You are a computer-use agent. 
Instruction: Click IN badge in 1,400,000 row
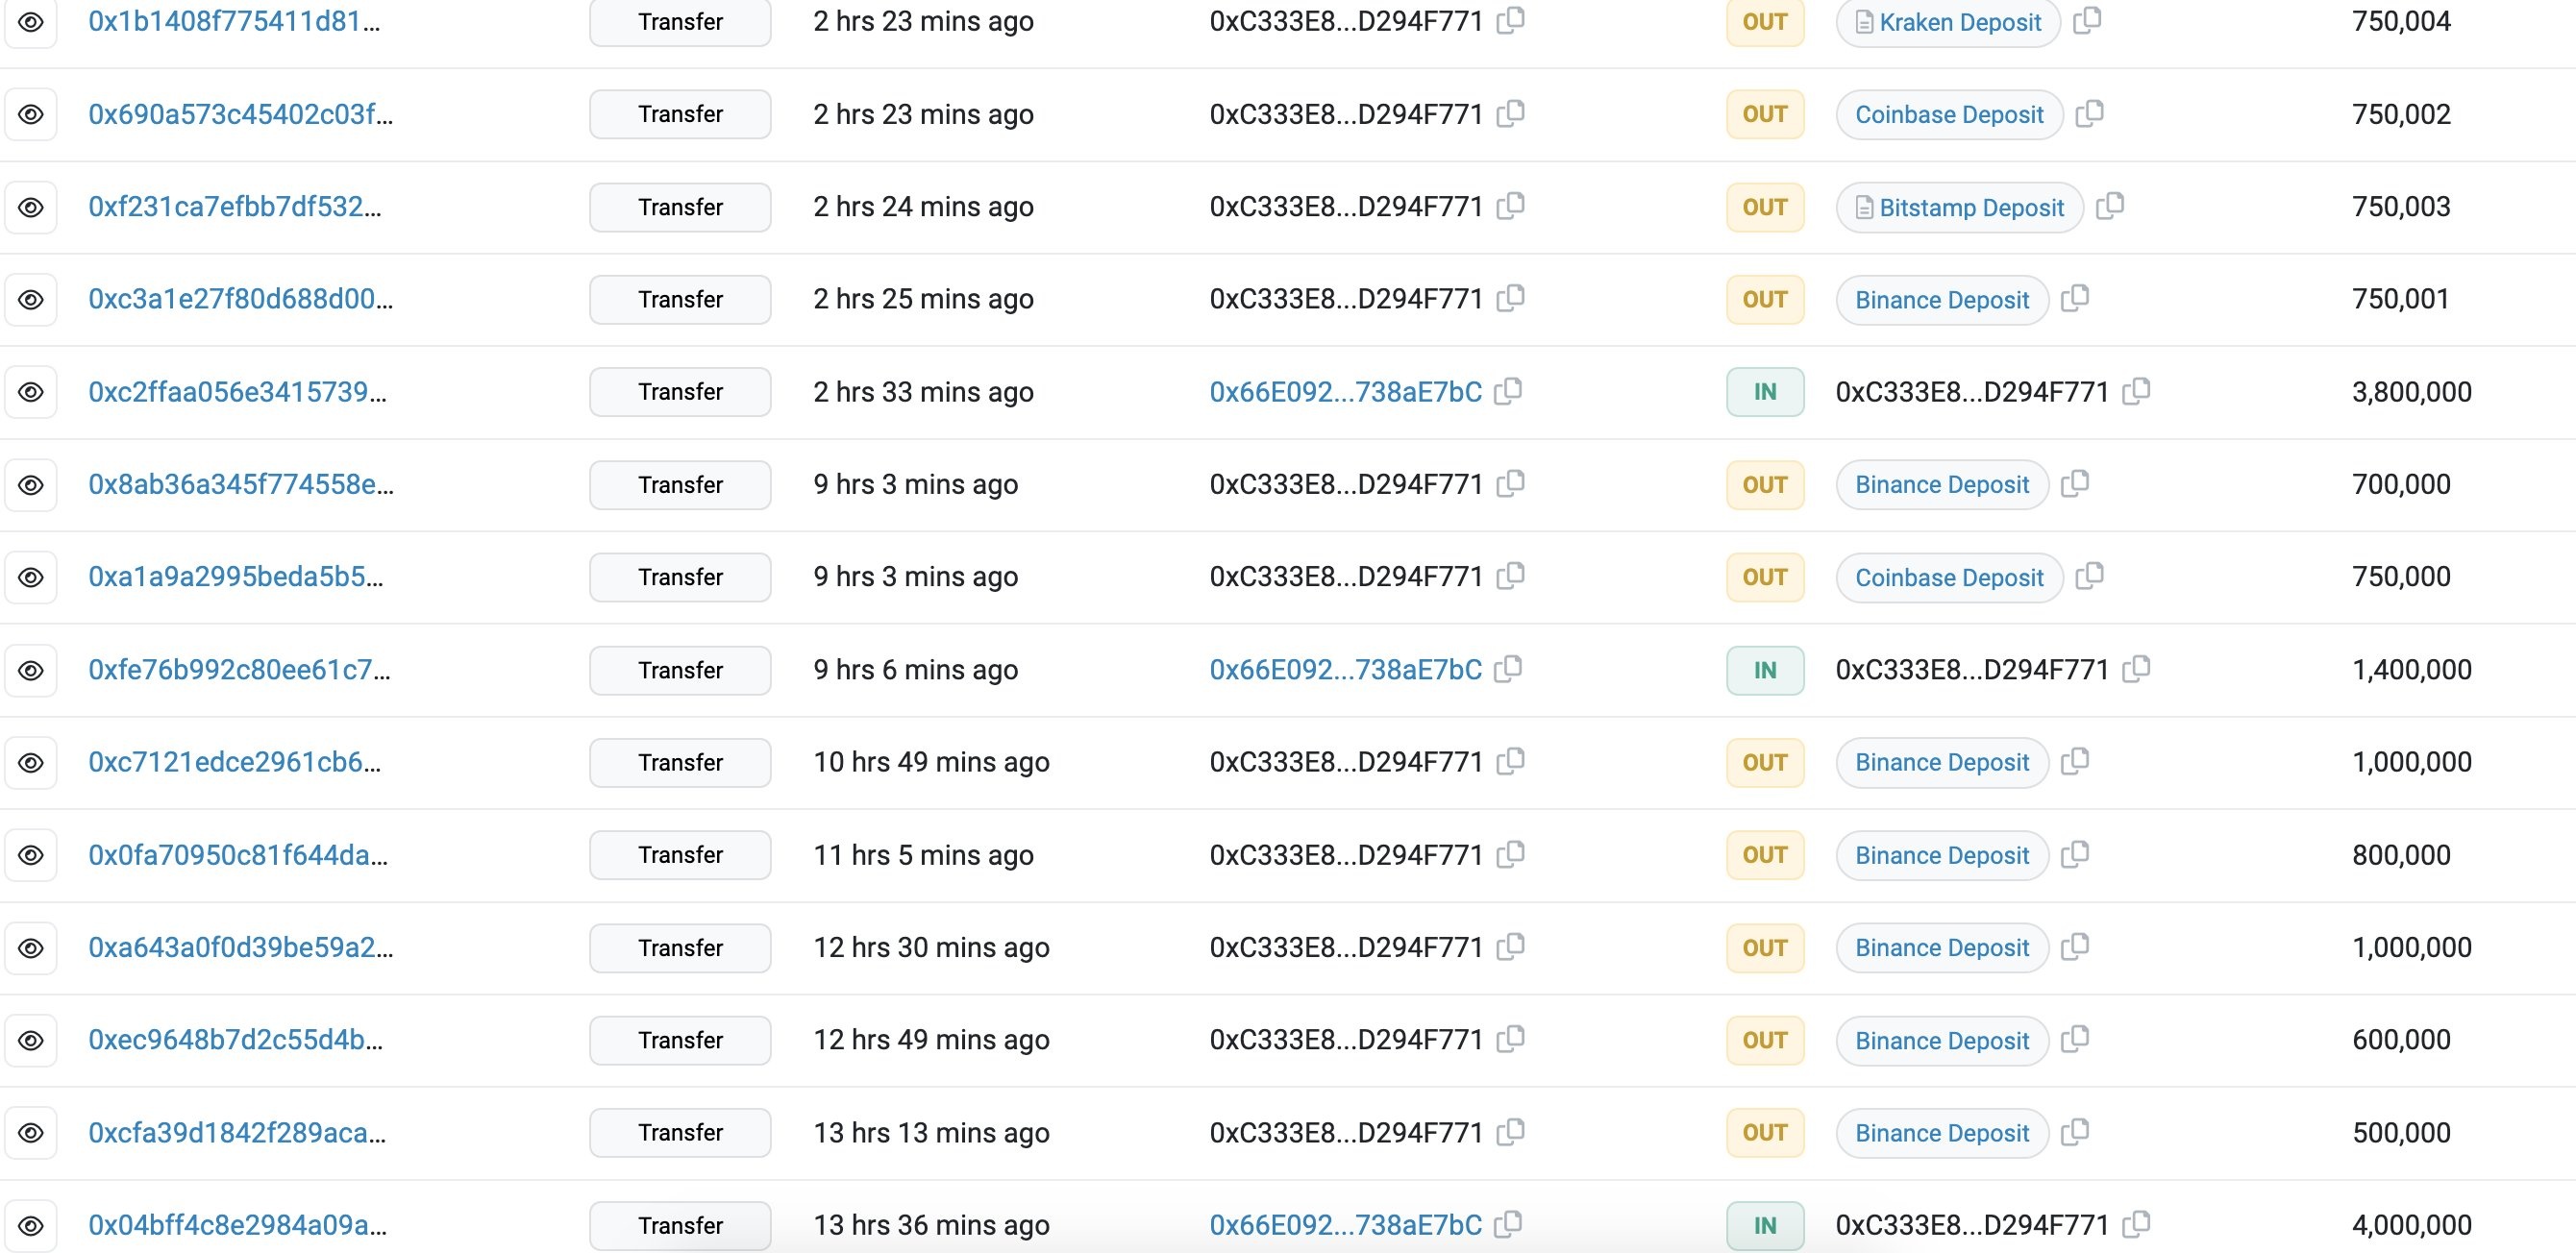coord(1765,670)
